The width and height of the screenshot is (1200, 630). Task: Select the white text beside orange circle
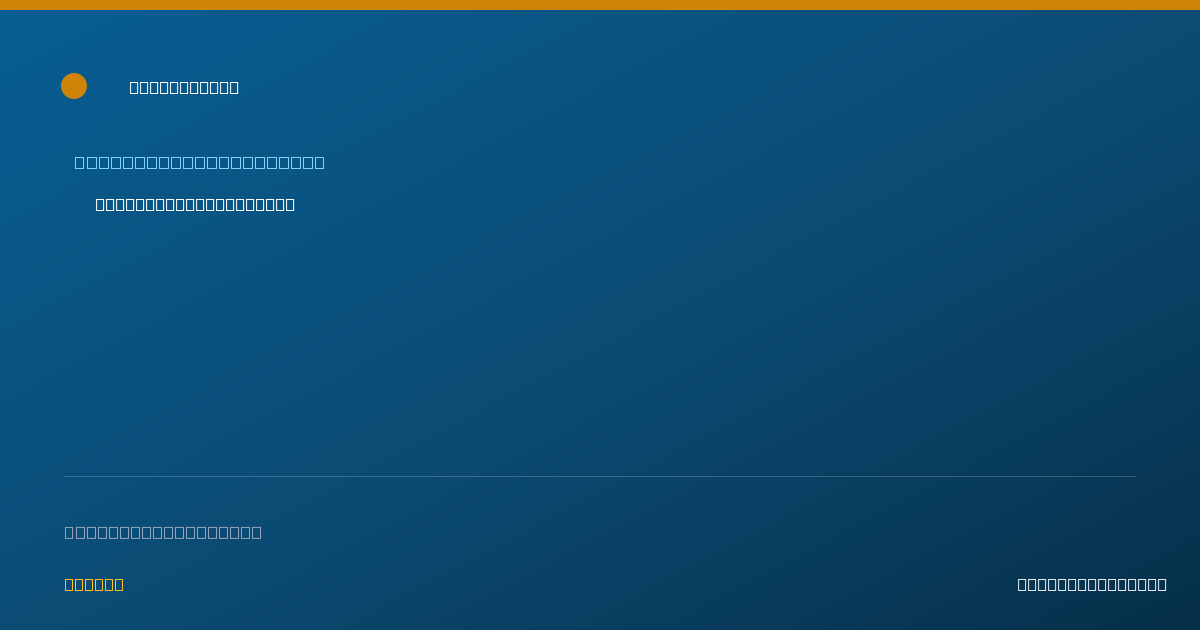(x=184, y=87)
